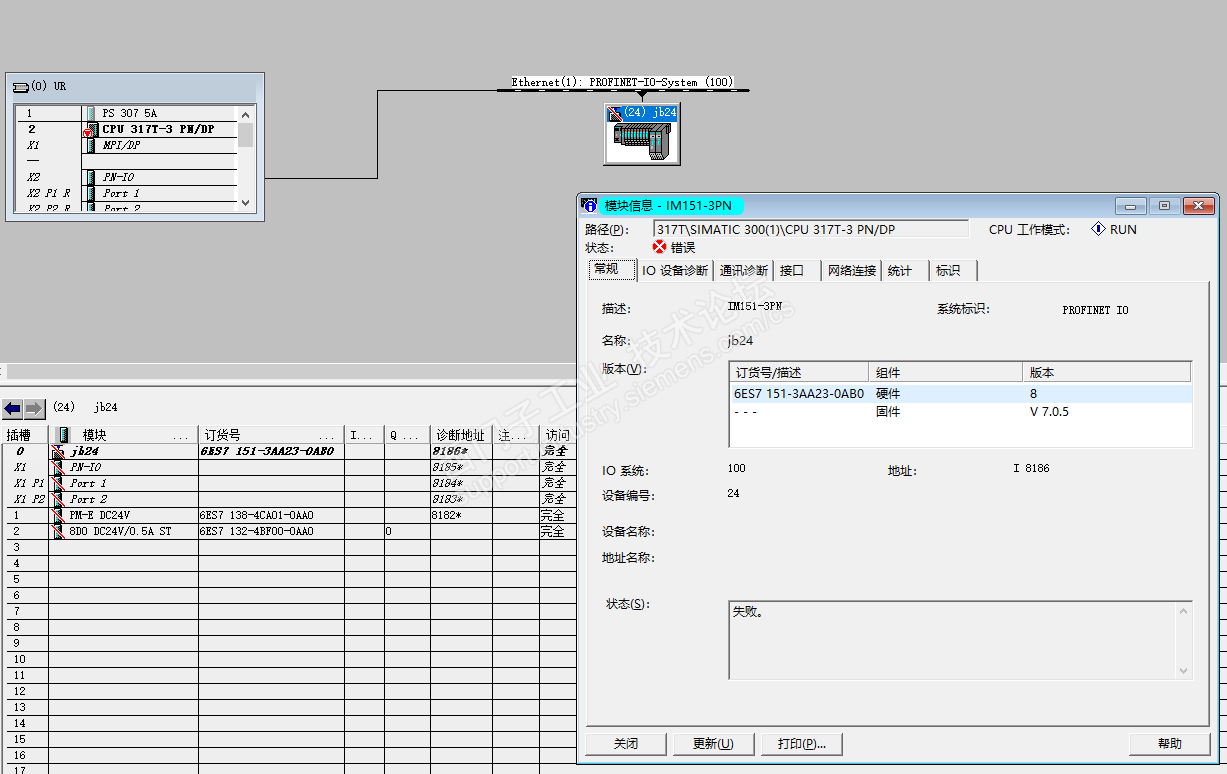Screen dimensions: 1227x774
Task: Click the module column header icon
Action: (64, 435)
